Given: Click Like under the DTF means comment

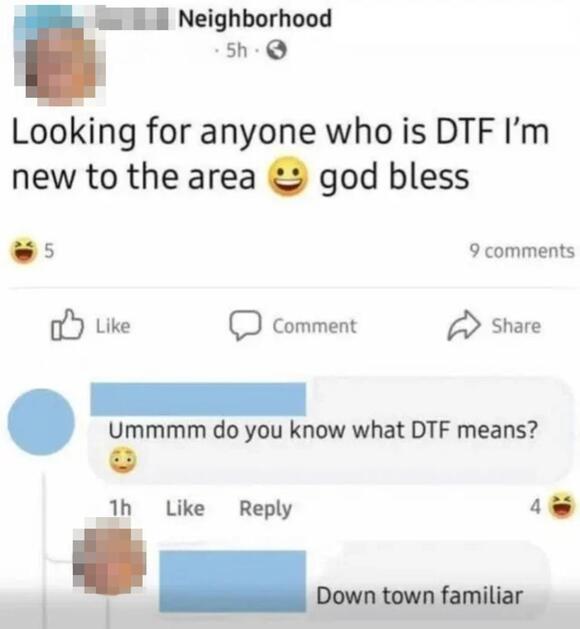Looking at the screenshot, I should click(x=185, y=509).
